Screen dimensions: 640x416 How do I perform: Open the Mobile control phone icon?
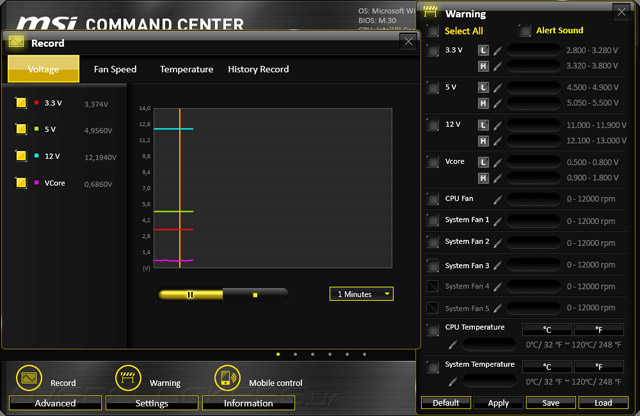(x=227, y=378)
